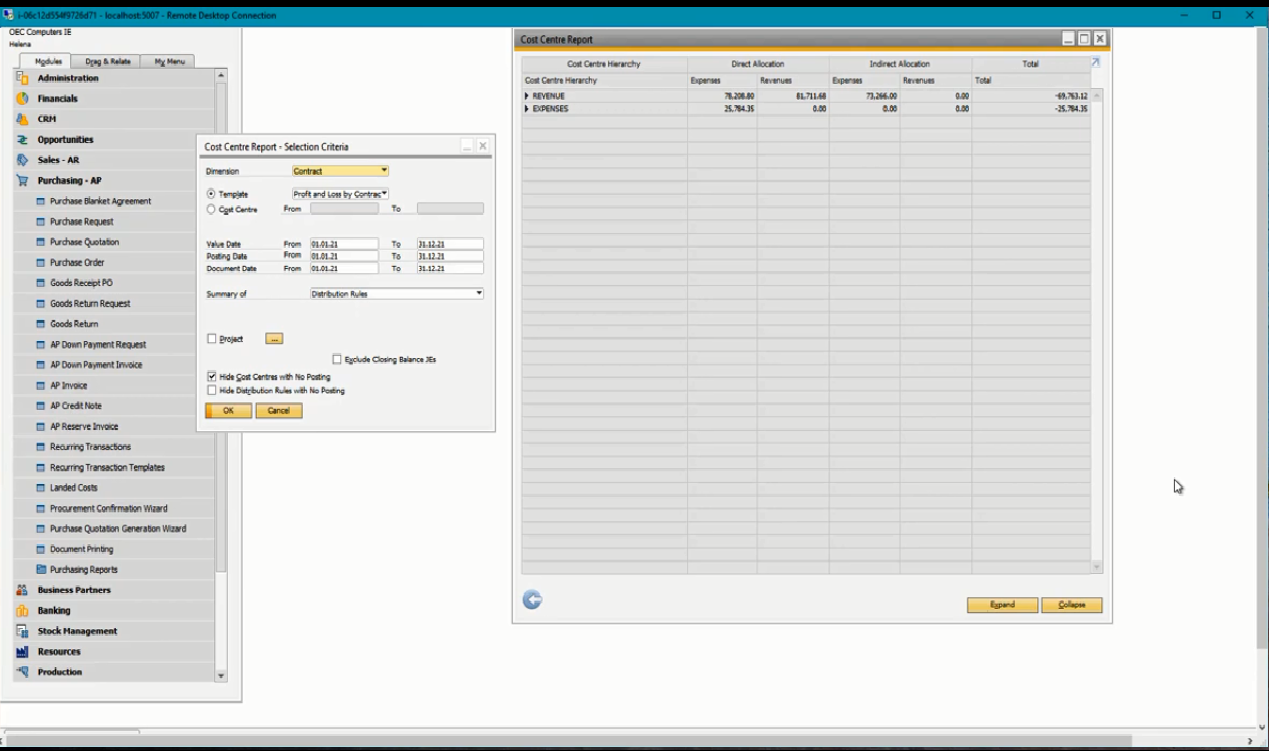Open the Dimension dropdown showing Contract

tap(382, 170)
